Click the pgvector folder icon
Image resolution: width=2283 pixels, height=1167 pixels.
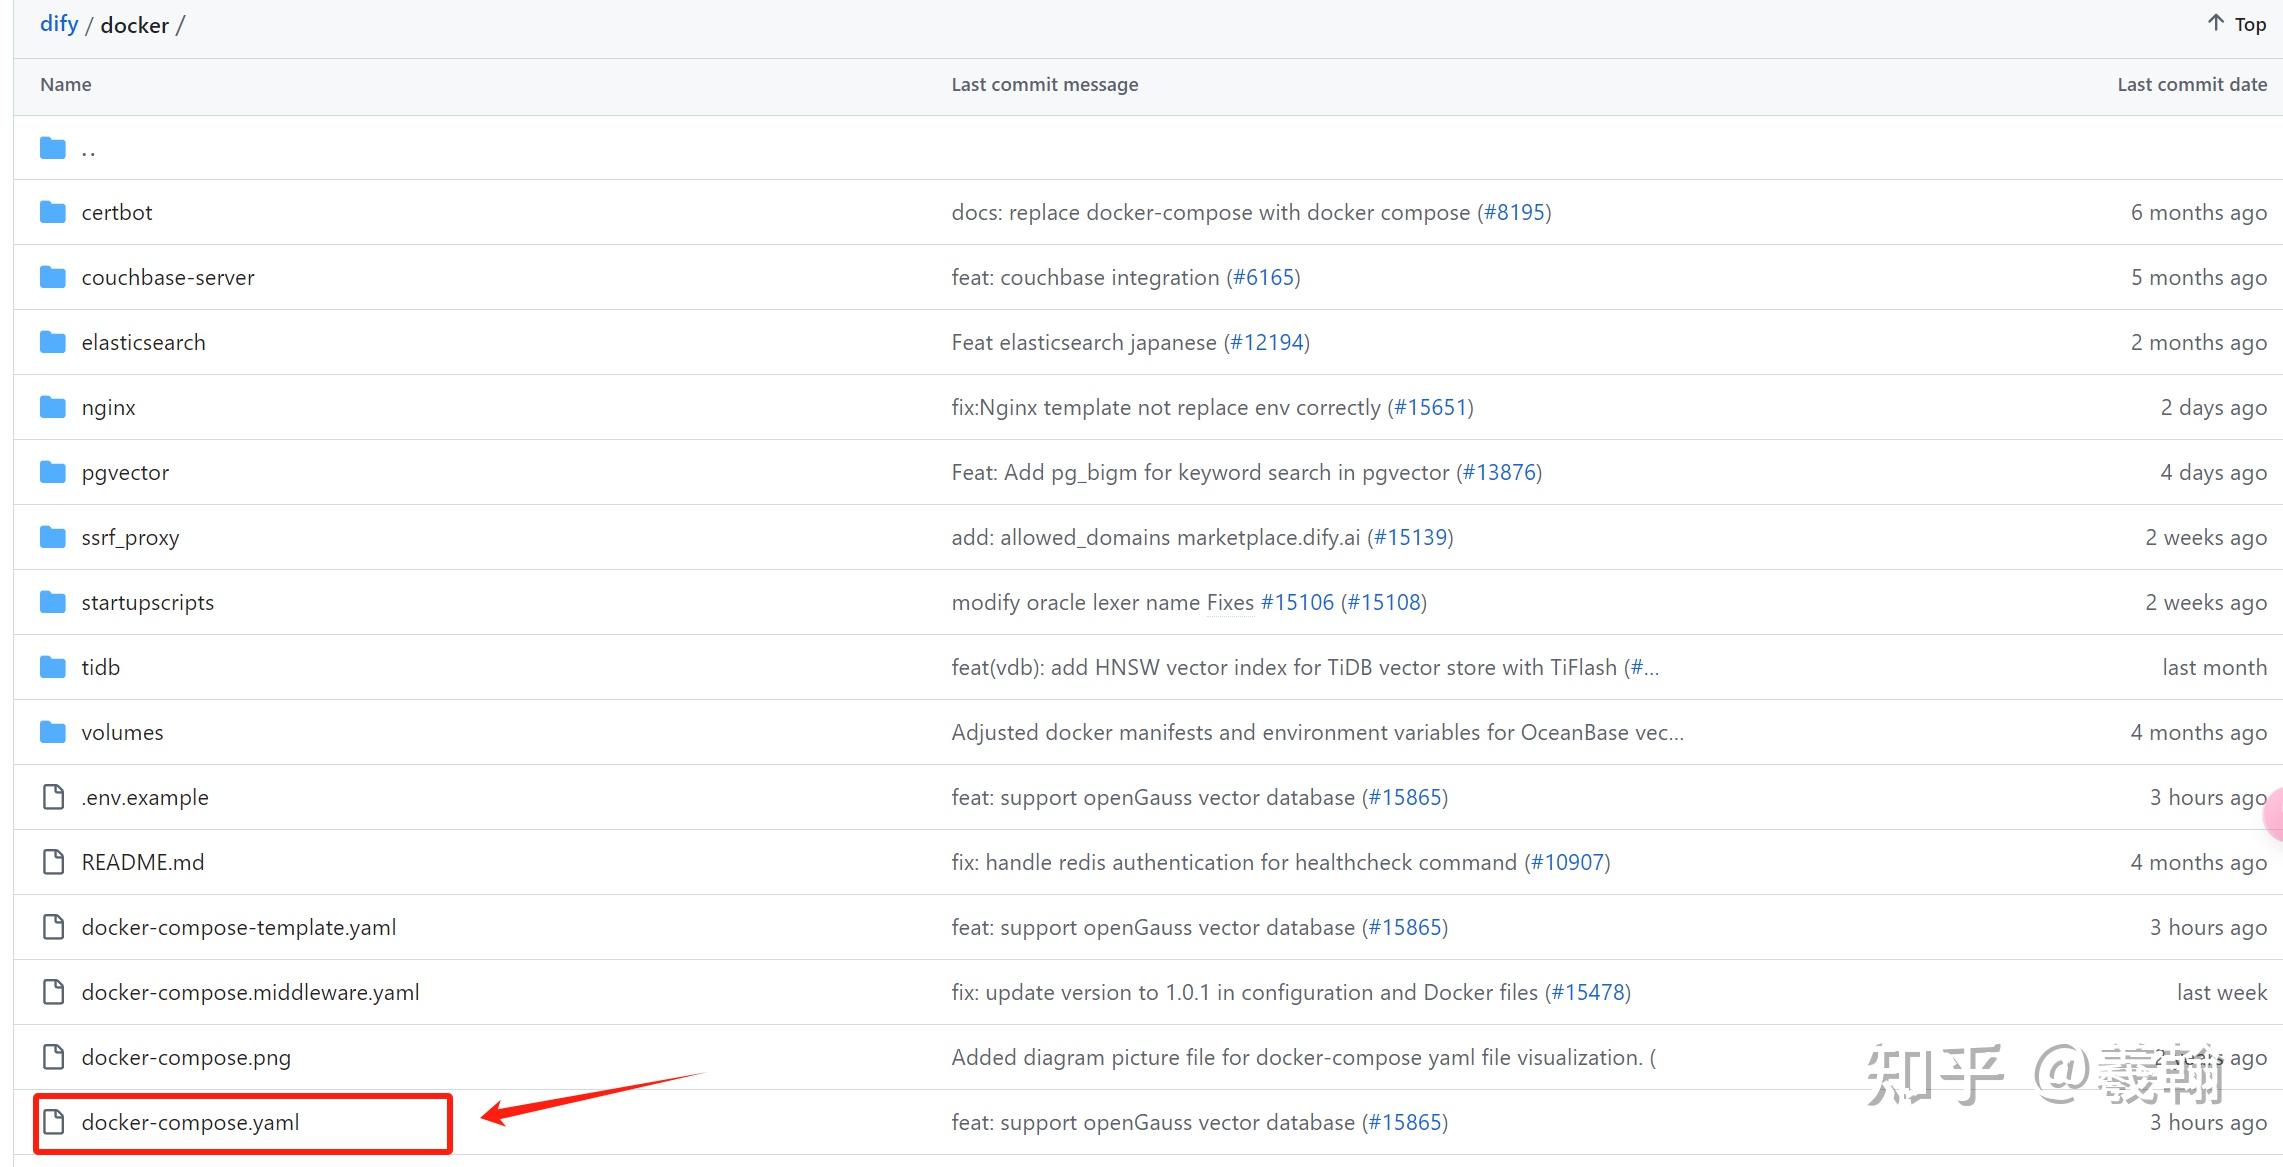point(53,472)
